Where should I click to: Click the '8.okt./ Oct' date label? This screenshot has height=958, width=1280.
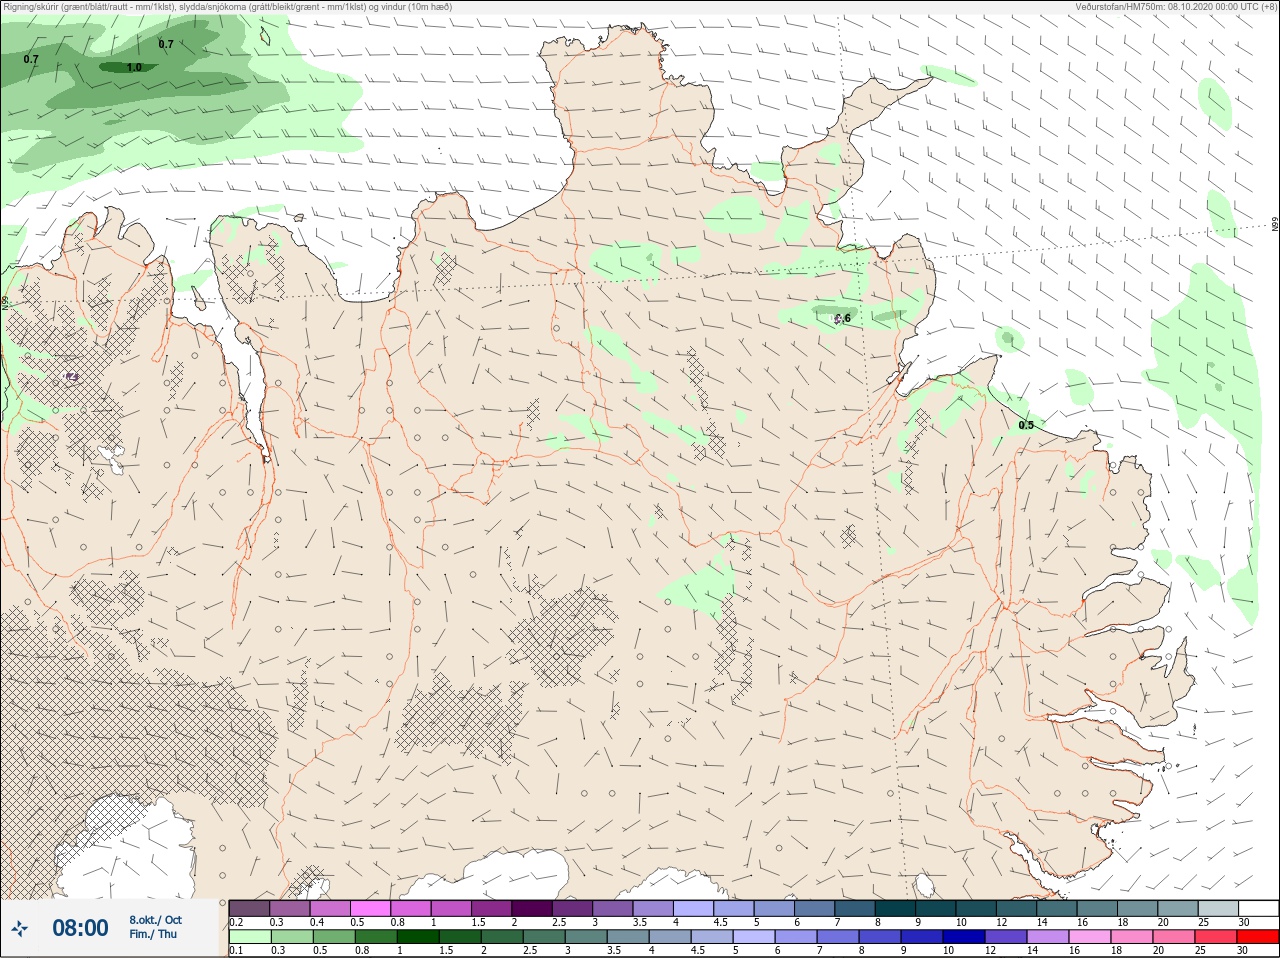[155, 920]
